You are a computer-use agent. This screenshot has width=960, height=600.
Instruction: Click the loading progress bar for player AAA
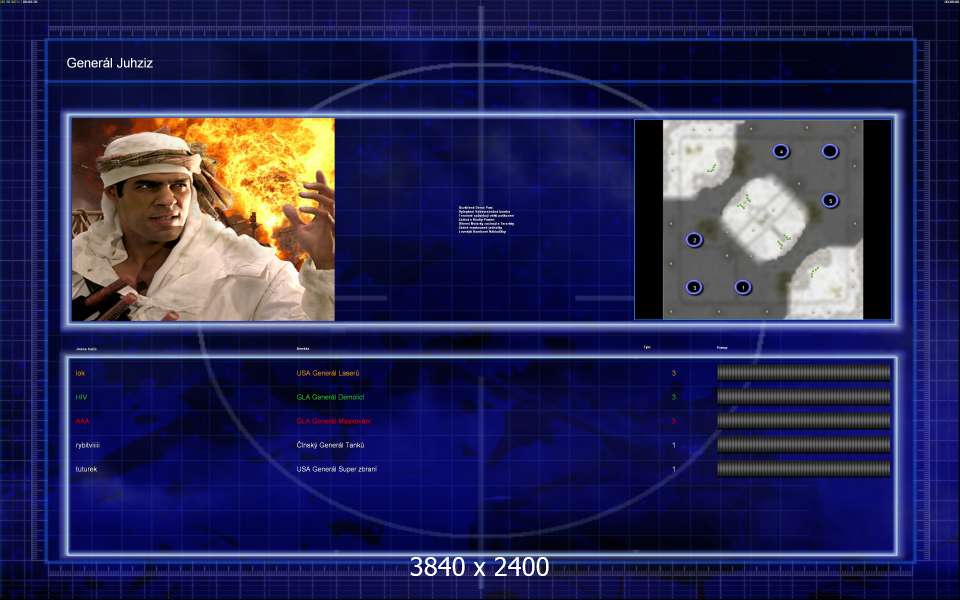click(803, 420)
